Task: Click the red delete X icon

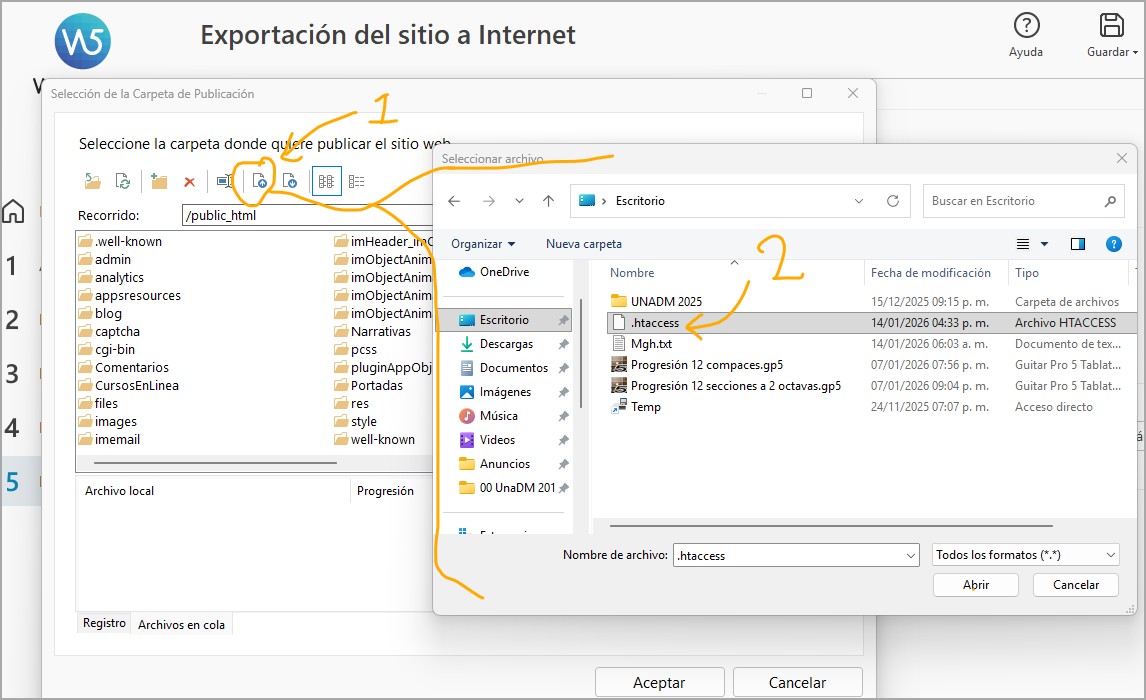Action: click(x=189, y=181)
